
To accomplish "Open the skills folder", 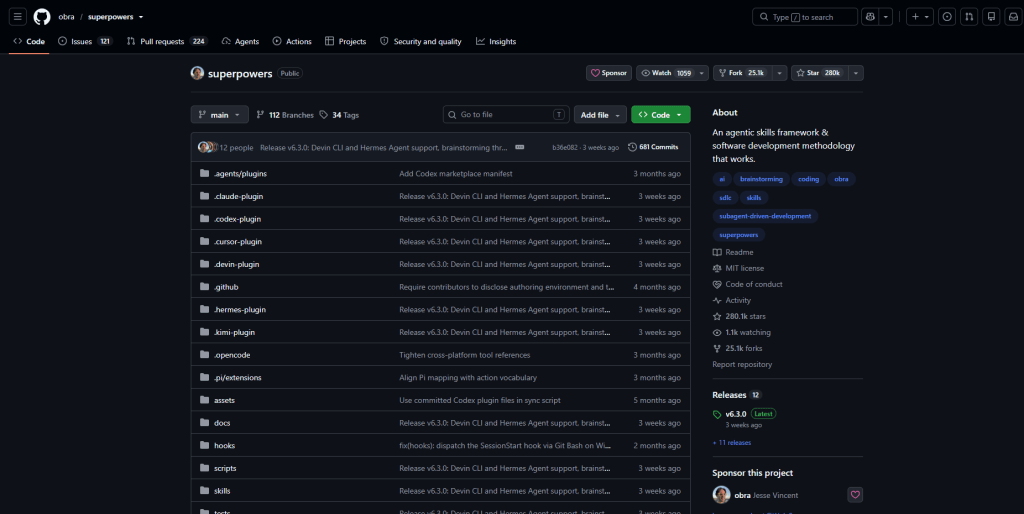I will tap(222, 491).
